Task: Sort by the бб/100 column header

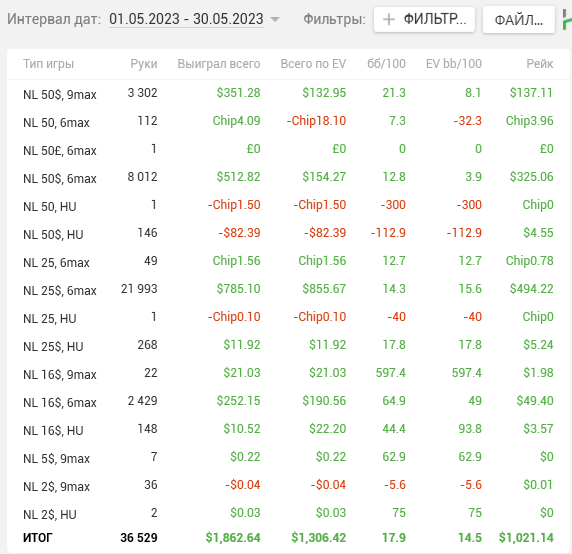Action: [x=386, y=64]
